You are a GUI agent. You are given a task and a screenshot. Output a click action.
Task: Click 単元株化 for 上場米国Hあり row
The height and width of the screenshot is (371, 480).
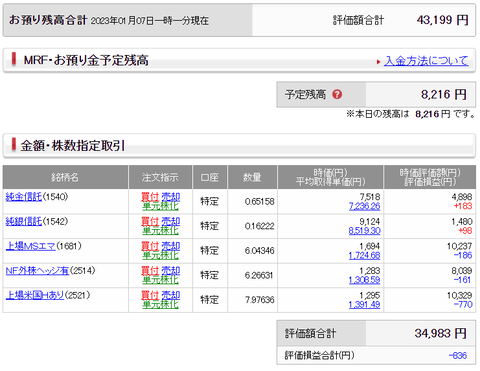click(160, 304)
